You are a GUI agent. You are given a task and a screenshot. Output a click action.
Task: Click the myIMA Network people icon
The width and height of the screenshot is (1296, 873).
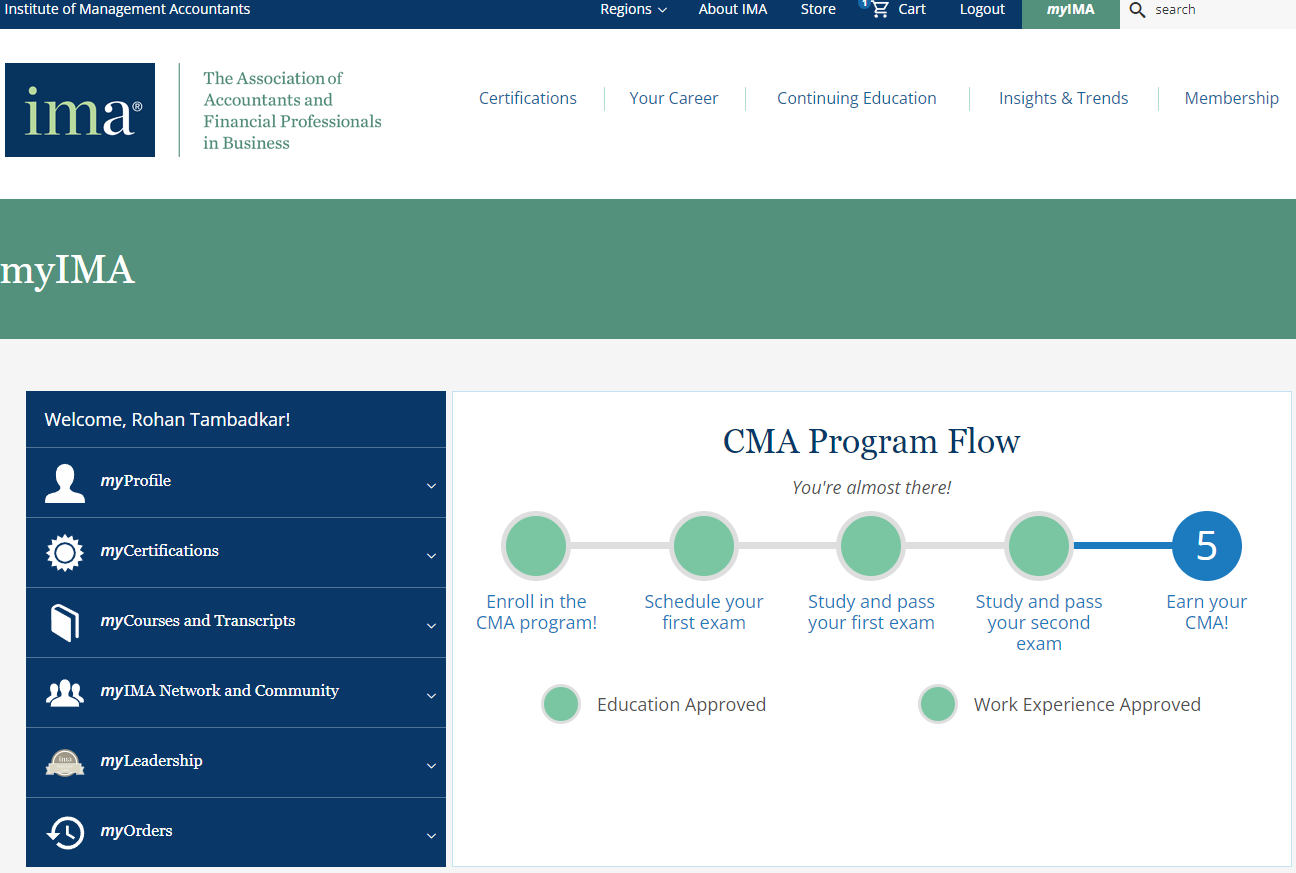[65, 693]
